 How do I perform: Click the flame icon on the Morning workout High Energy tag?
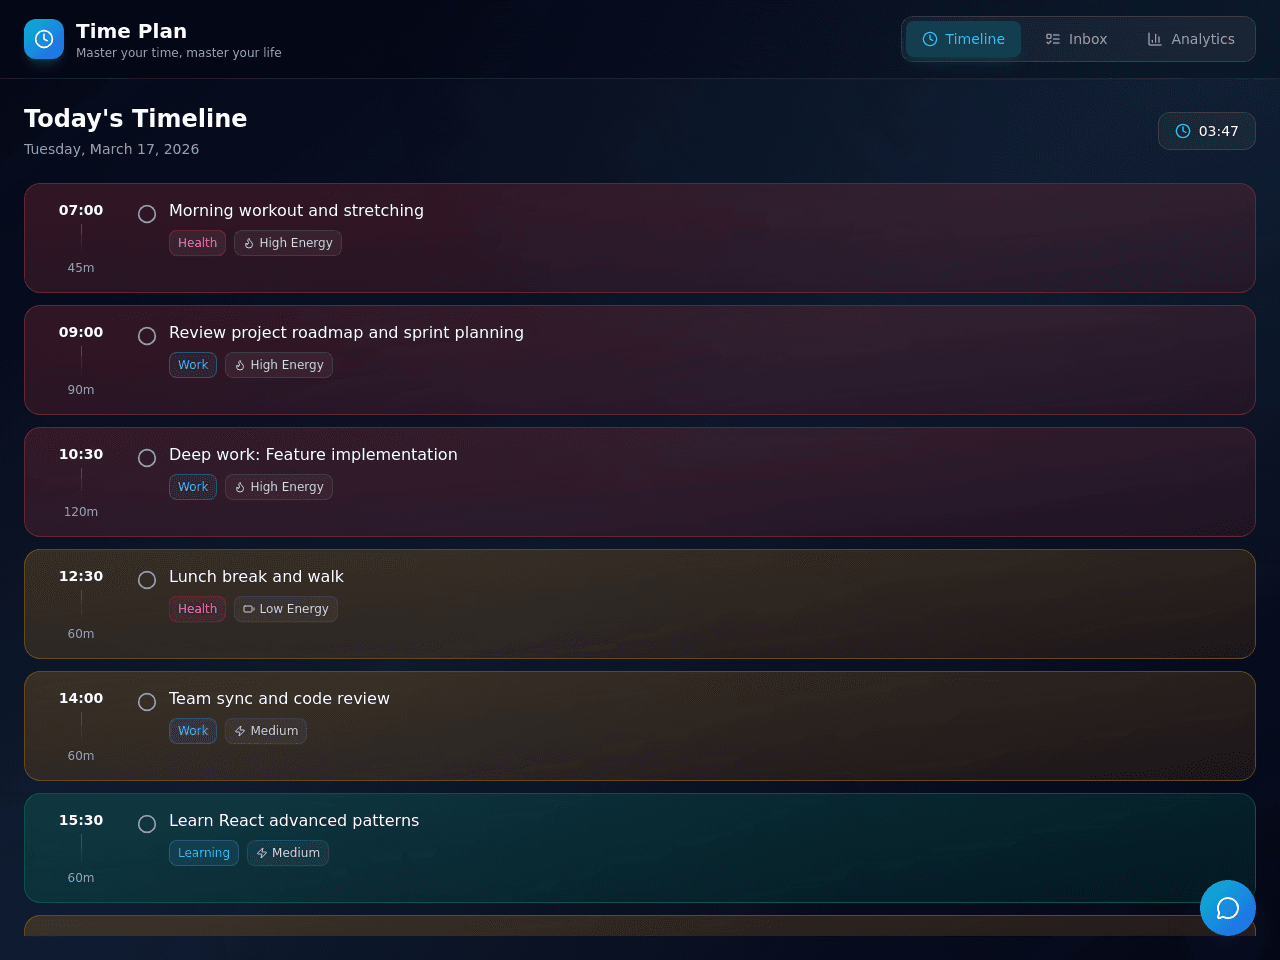[249, 243]
